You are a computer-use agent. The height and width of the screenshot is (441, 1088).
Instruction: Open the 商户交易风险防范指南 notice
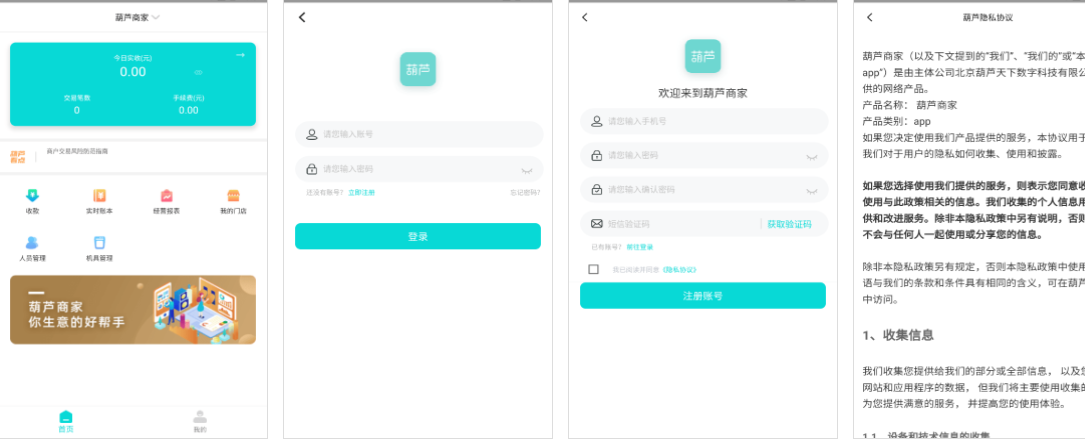(77, 151)
